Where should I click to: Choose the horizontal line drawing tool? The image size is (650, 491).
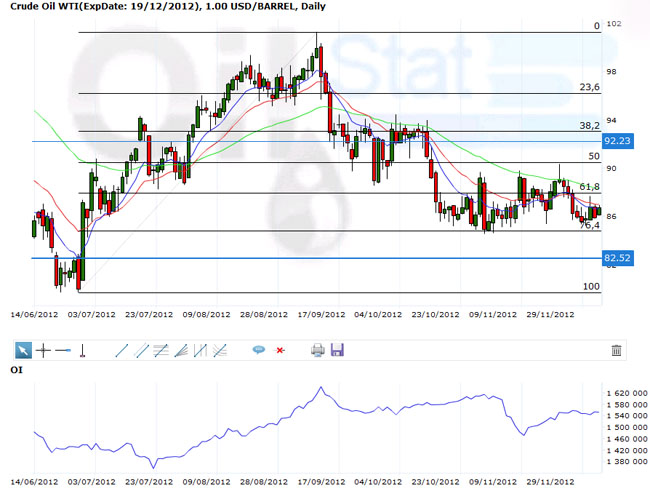pos(62,350)
